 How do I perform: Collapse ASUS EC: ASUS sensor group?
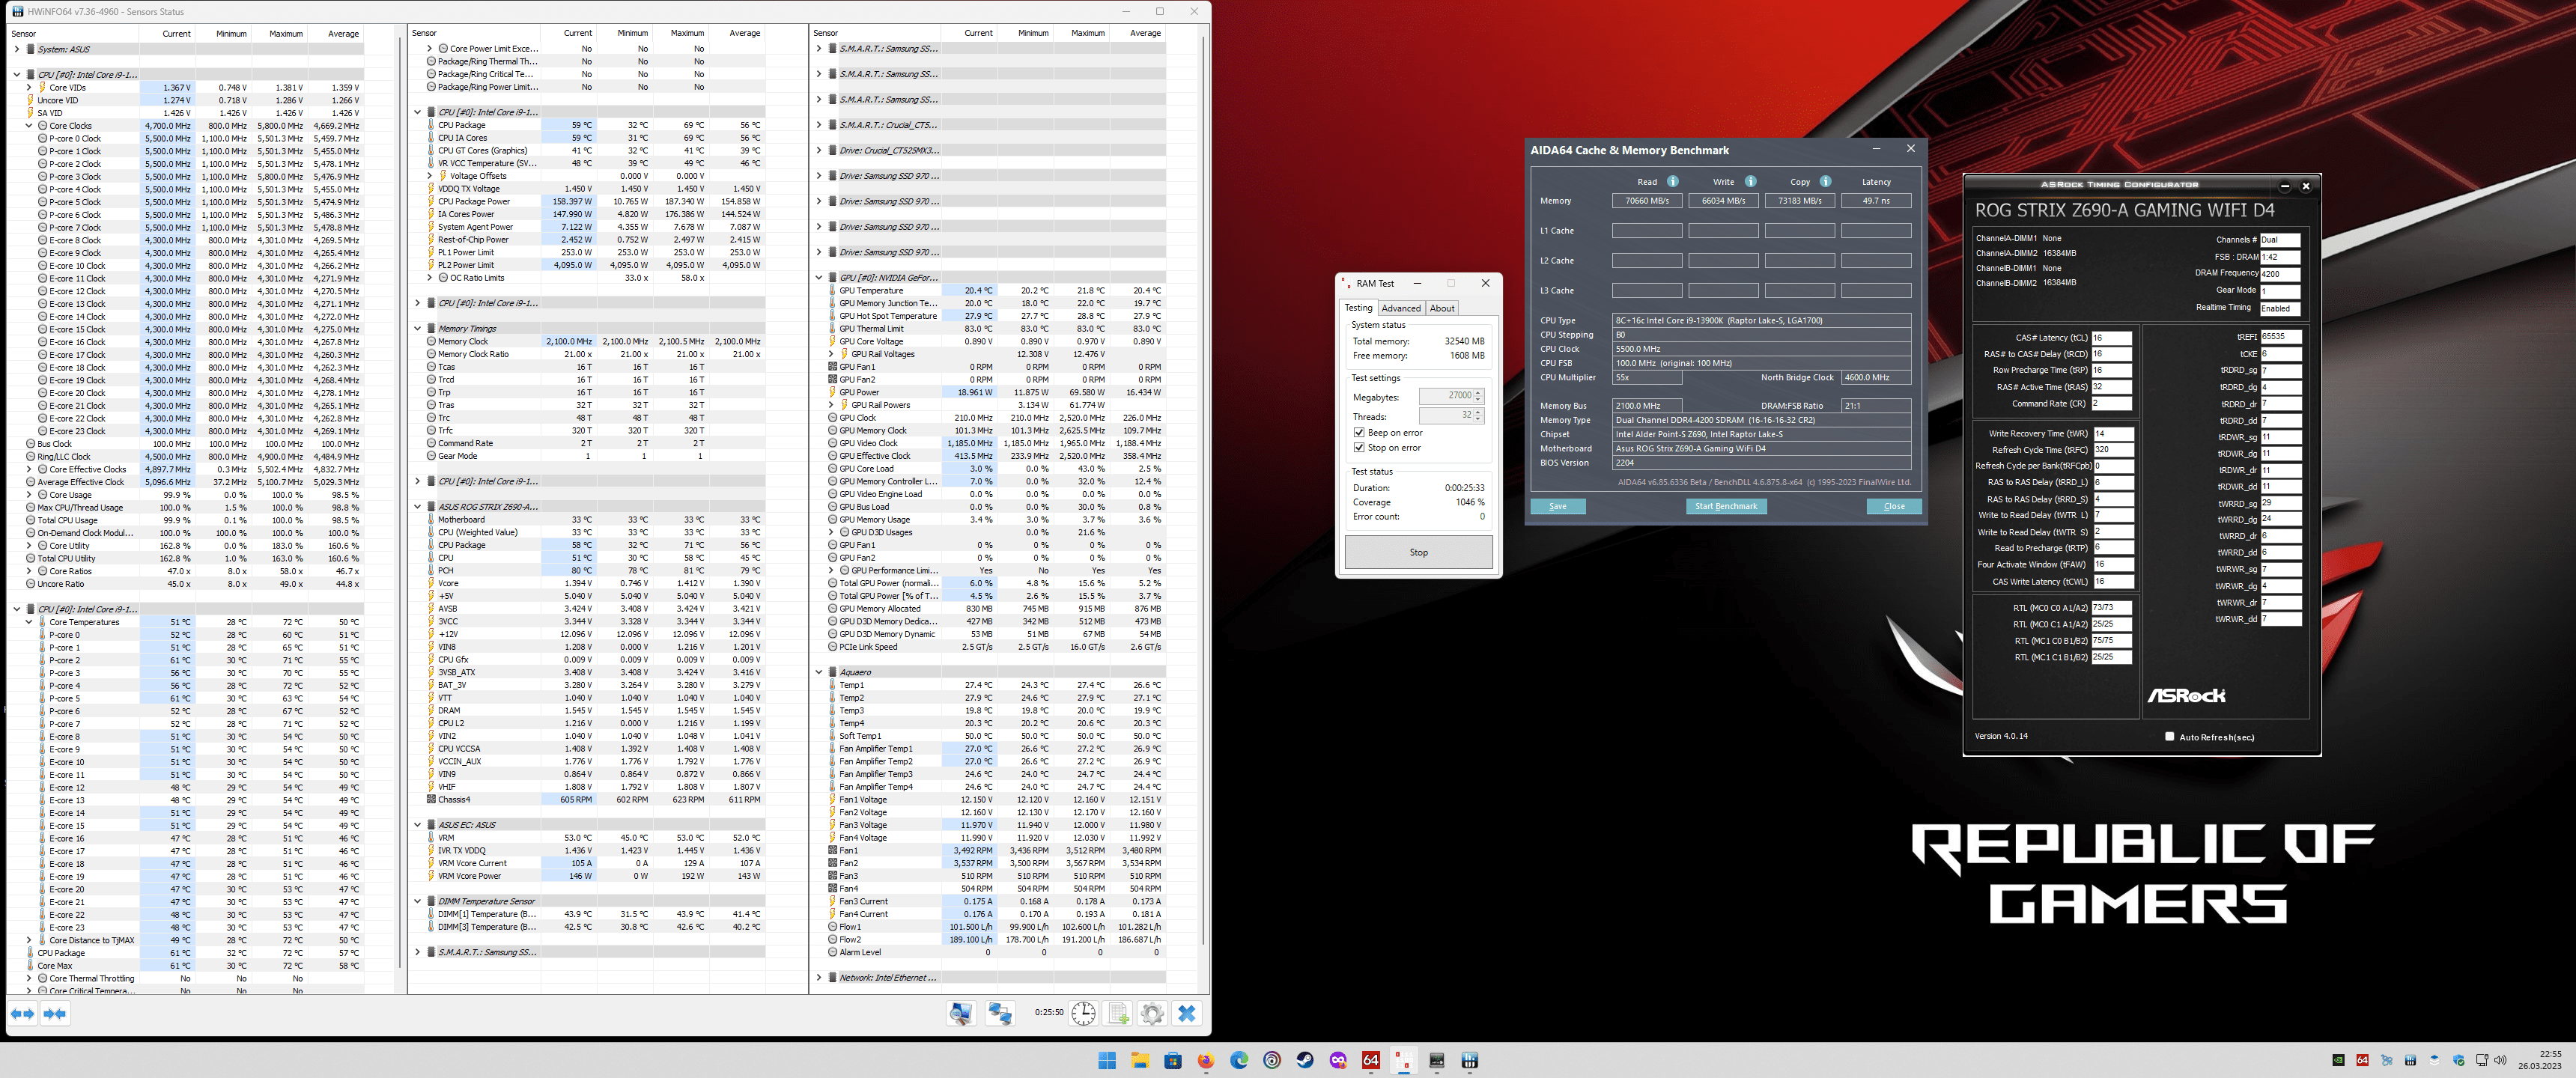point(418,825)
